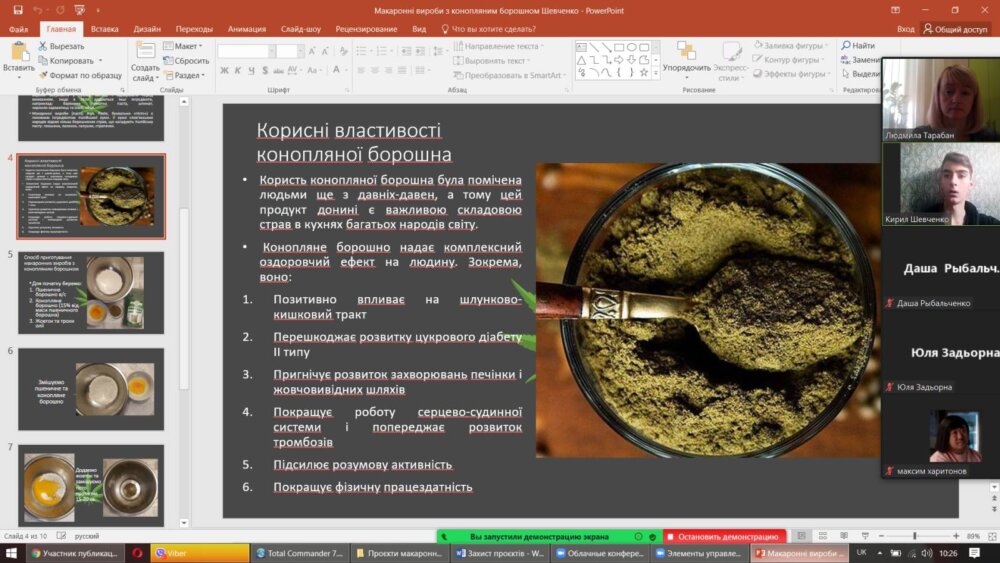Click Людмила Тарабан video tile
The image size is (1000, 563).
tap(941, 99)
